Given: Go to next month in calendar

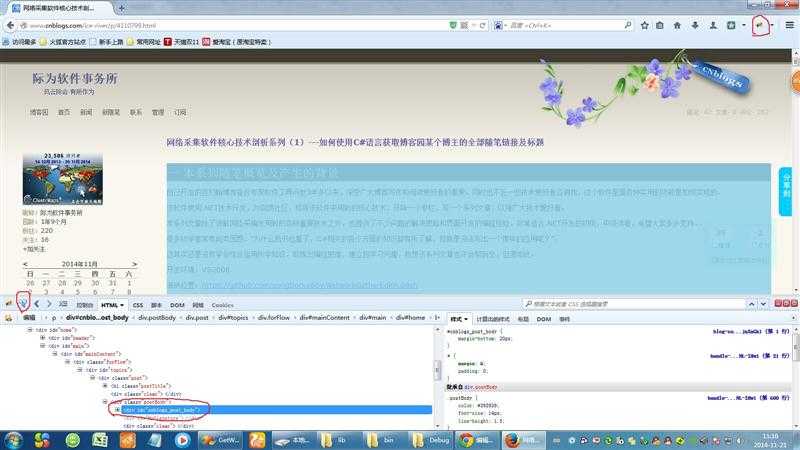Looking at the screenshot, I should [134, 264].
